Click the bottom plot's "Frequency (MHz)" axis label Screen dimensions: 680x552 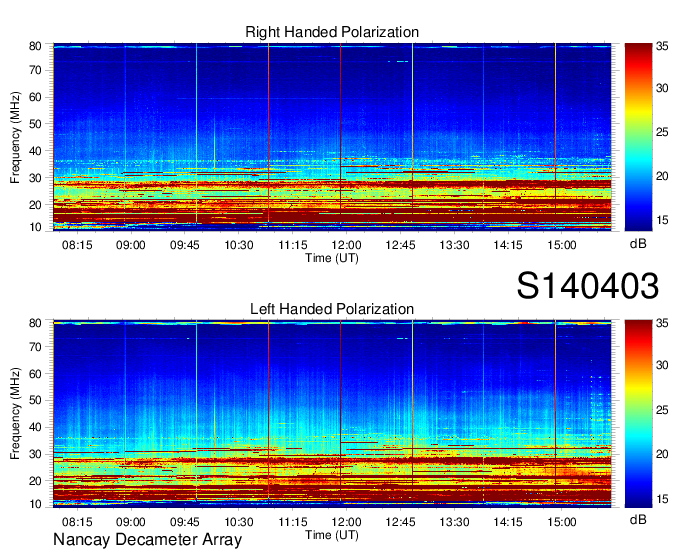click(16, 414)
